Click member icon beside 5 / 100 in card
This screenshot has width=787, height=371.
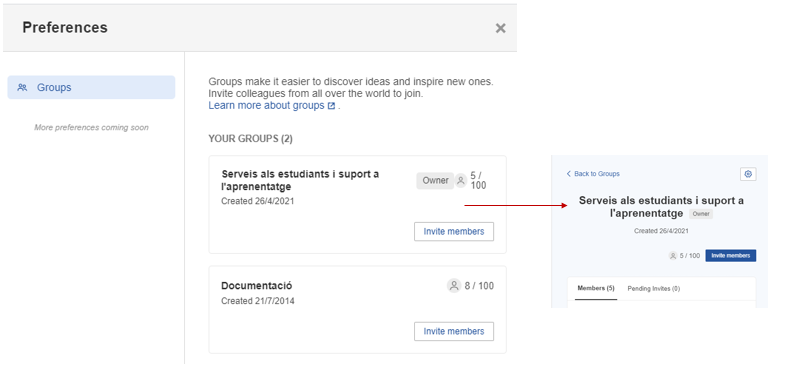click(x=461, y=181)
